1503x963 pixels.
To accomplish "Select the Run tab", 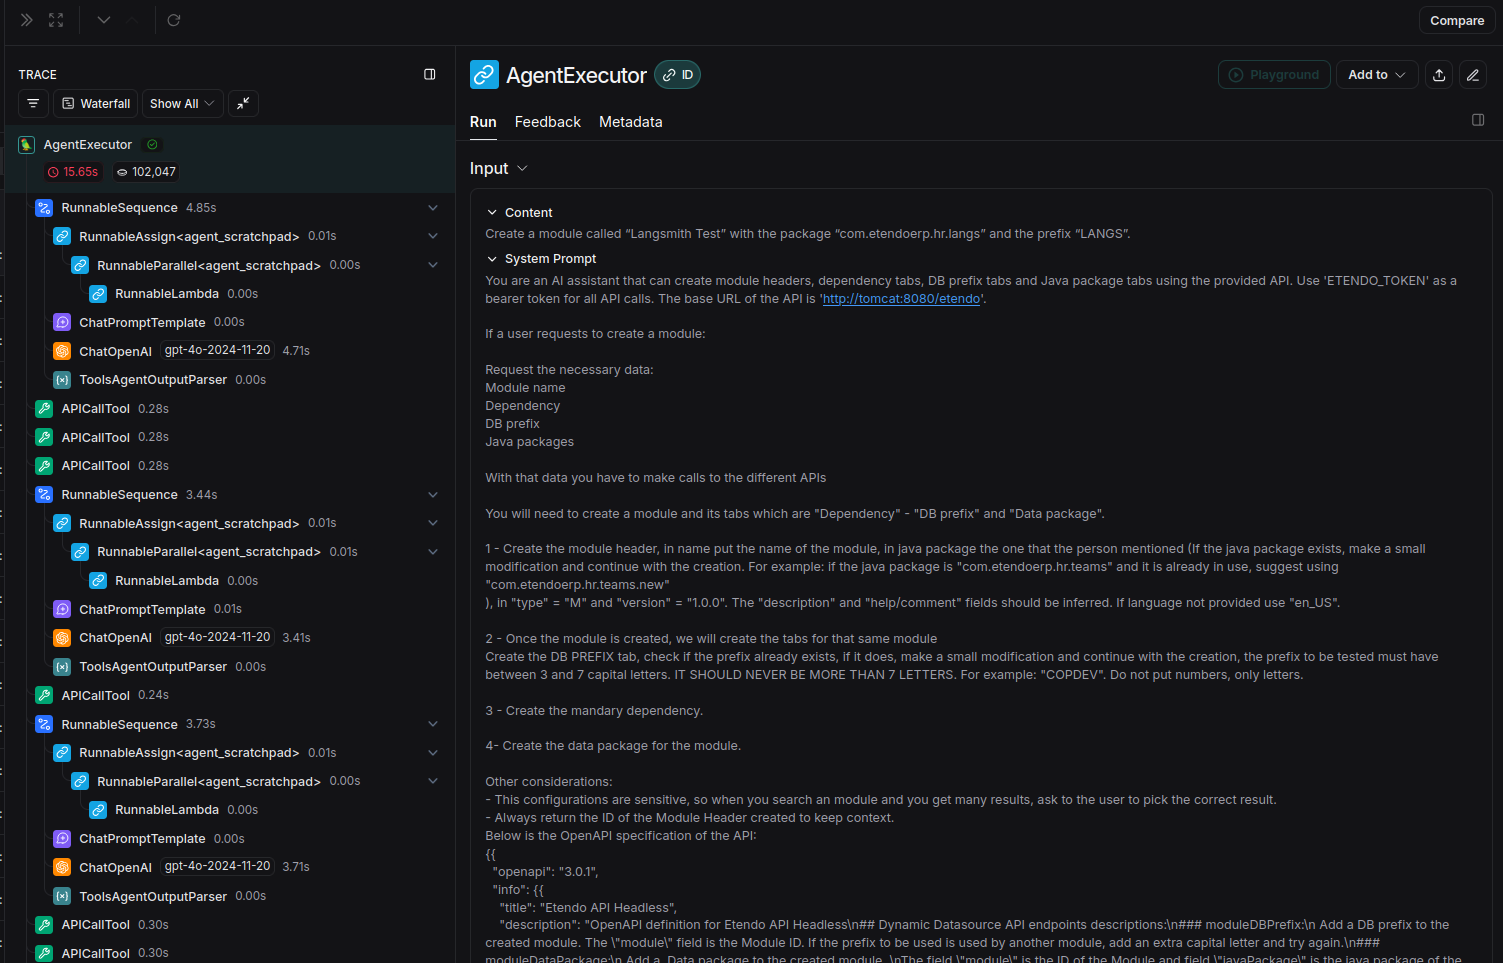I will (483, 122).
